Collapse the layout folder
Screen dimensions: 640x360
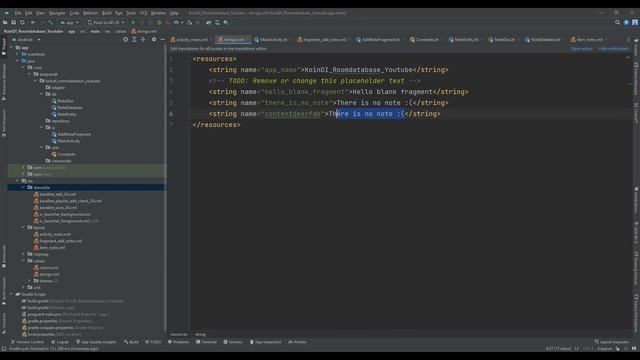point(24,227)
